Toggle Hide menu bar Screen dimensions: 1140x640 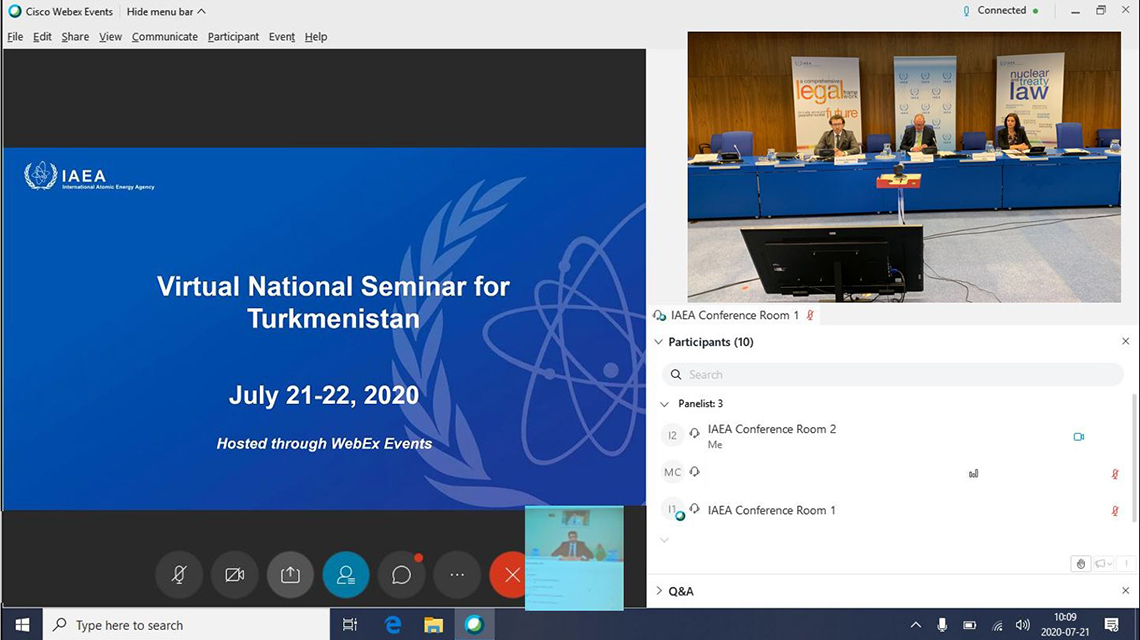(166, 12)
